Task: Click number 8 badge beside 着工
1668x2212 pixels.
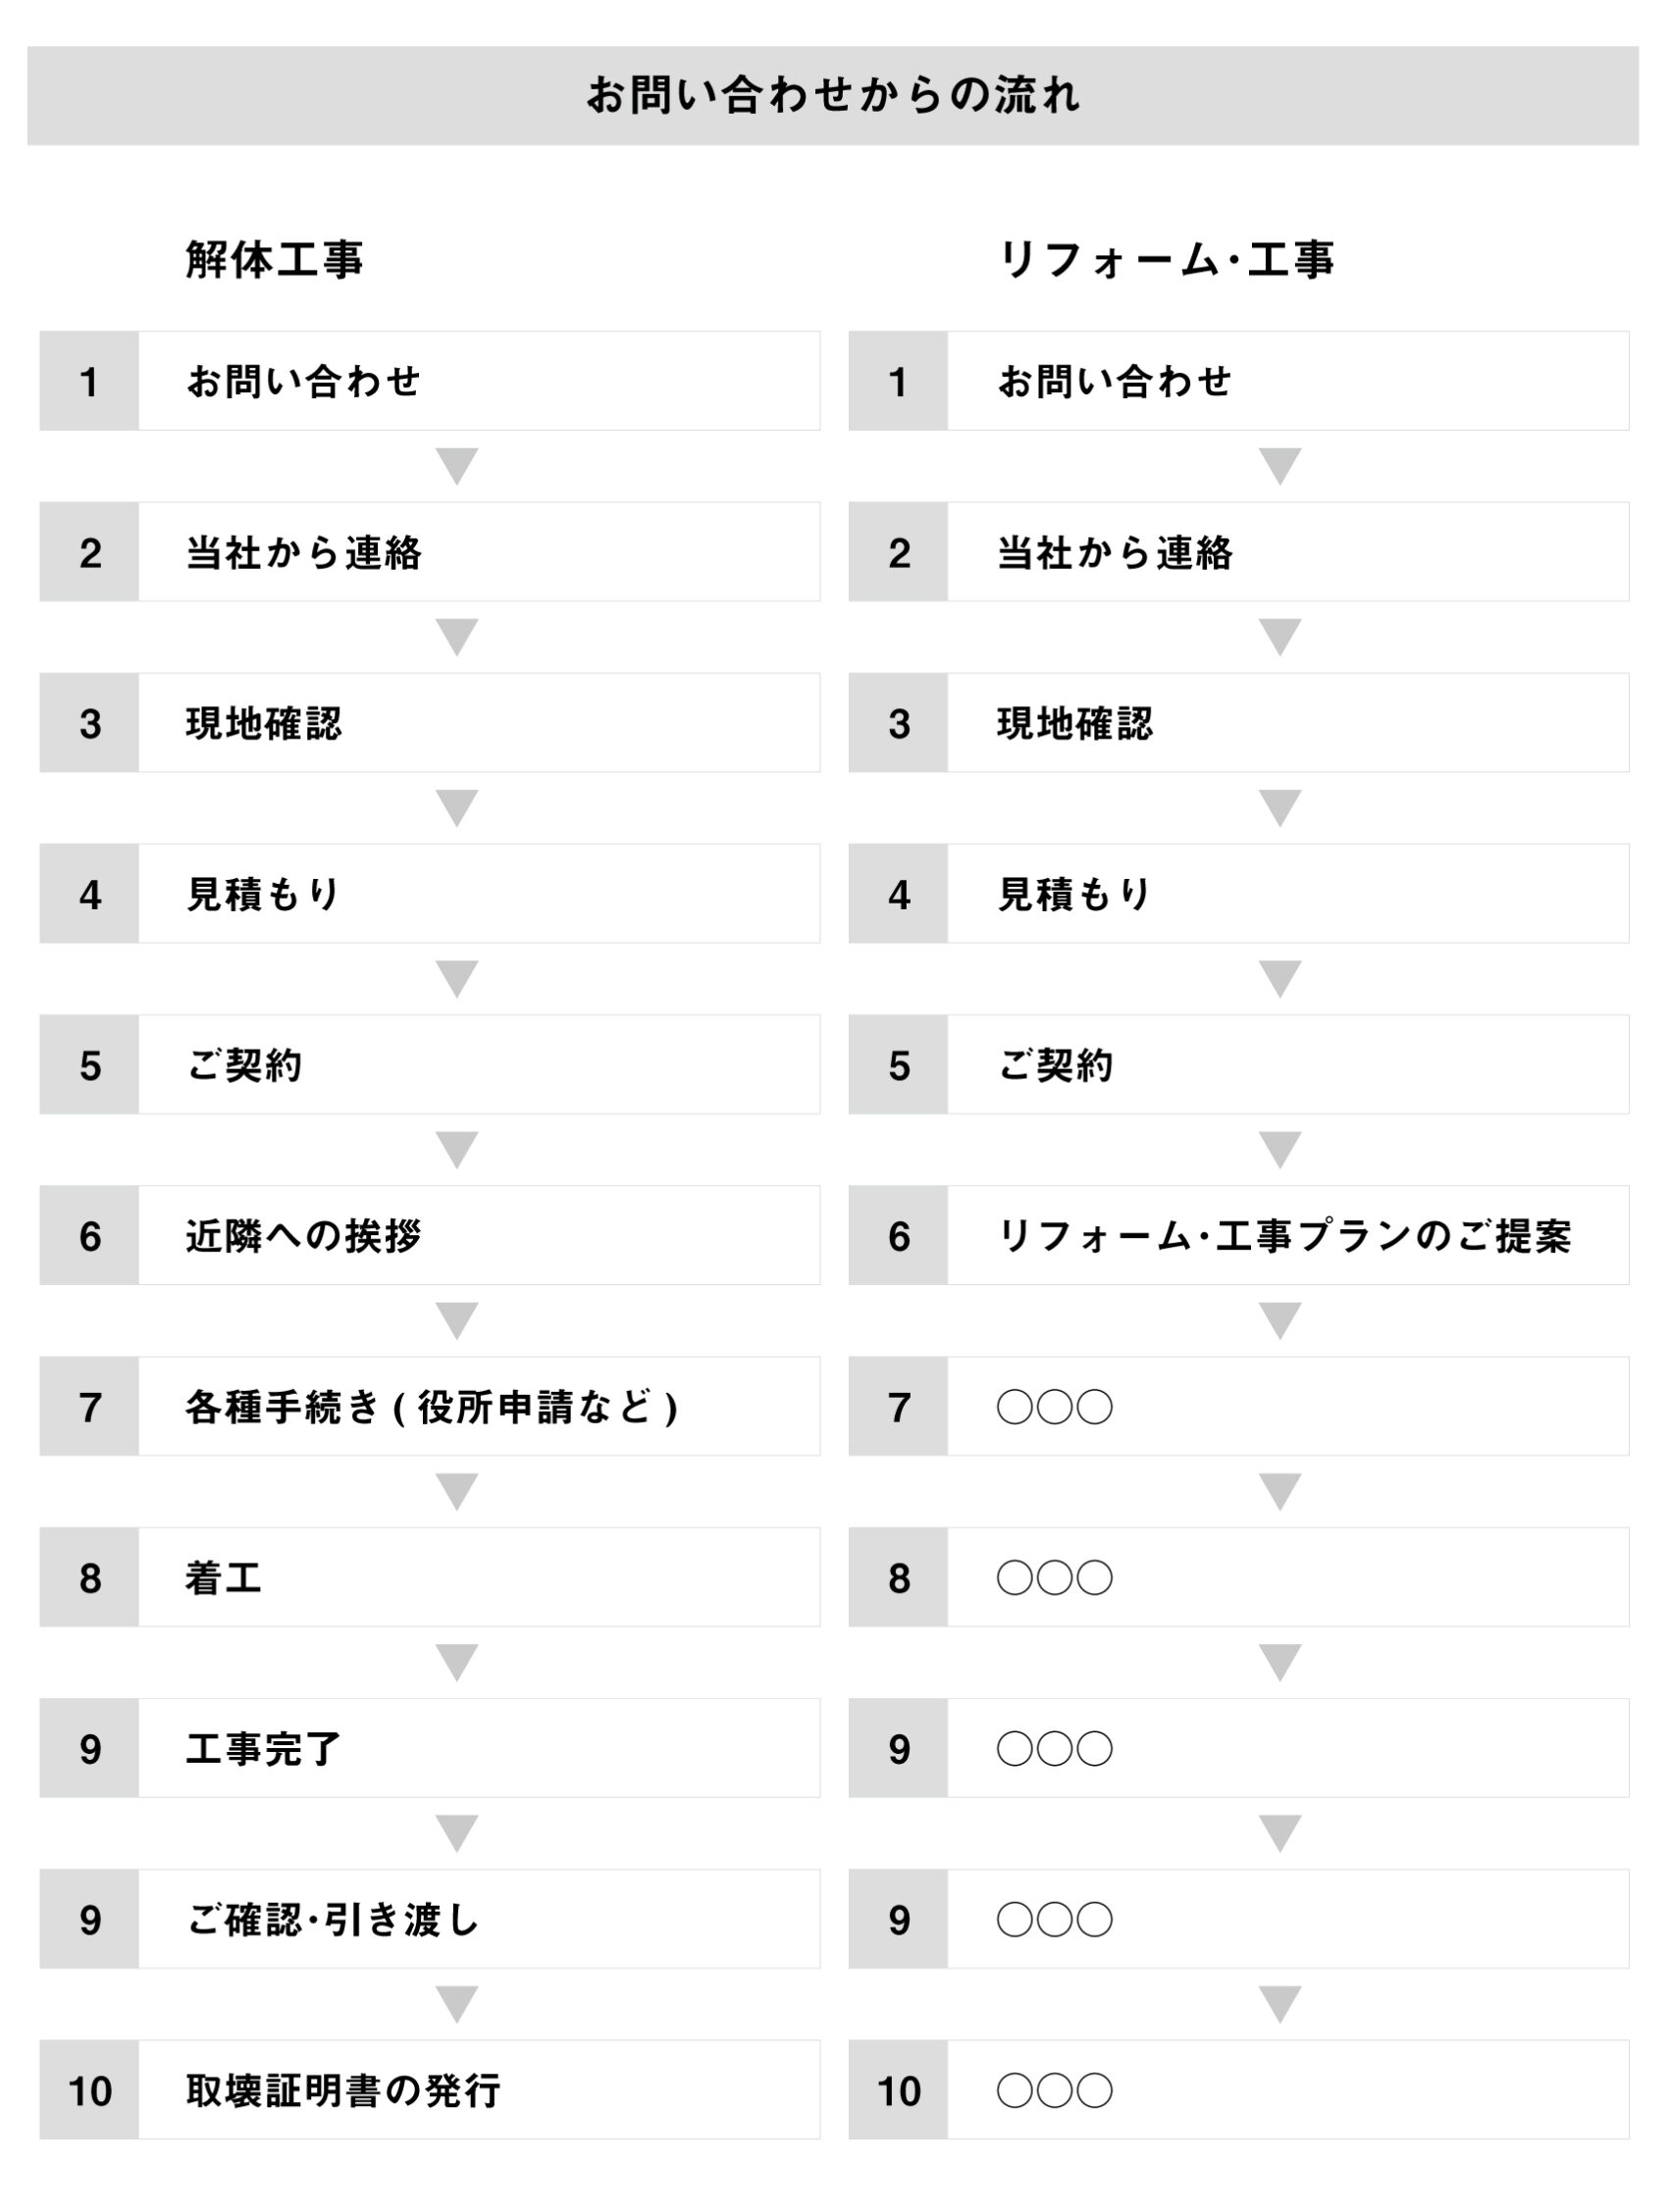Action: point(90,1578)
